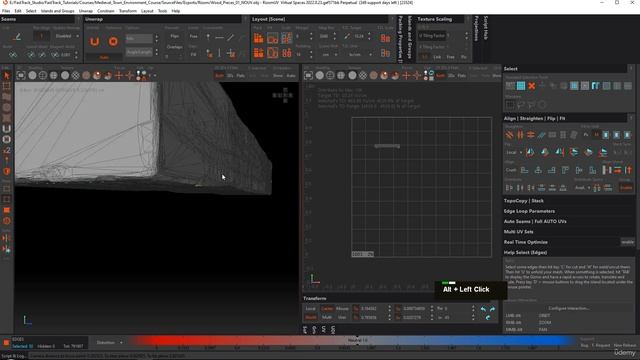Open the Islands and Groups menu
This screenshot has width=640, height=360.
tap(58, 11)
